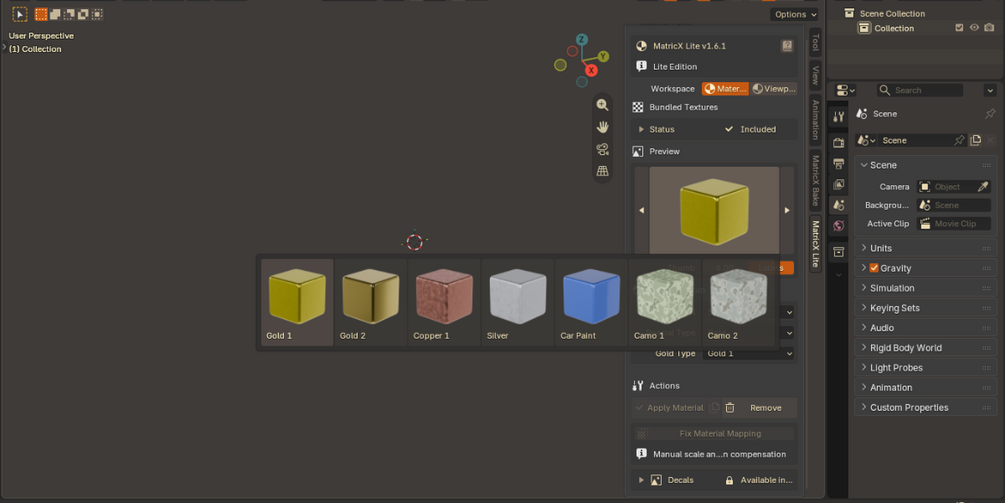Click the green Y axis gizmo
Image resolution: width=1005 pixels, height=503 pixels.
coord(603,56)
